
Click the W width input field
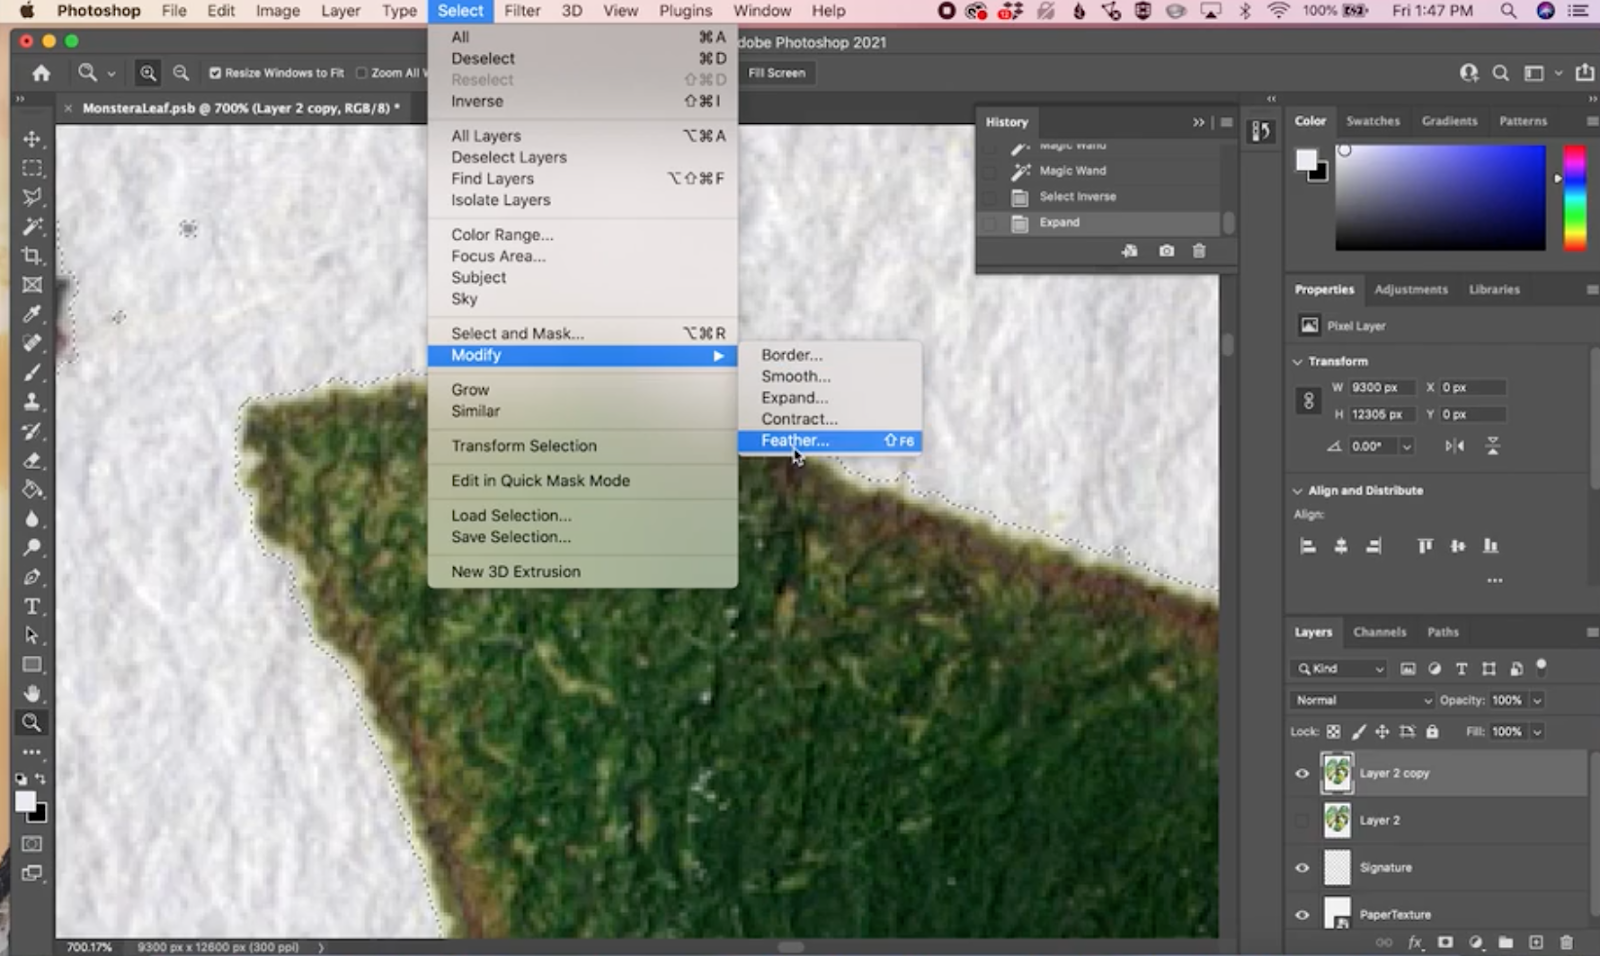pyautogui.click(x=1382, y=387)
